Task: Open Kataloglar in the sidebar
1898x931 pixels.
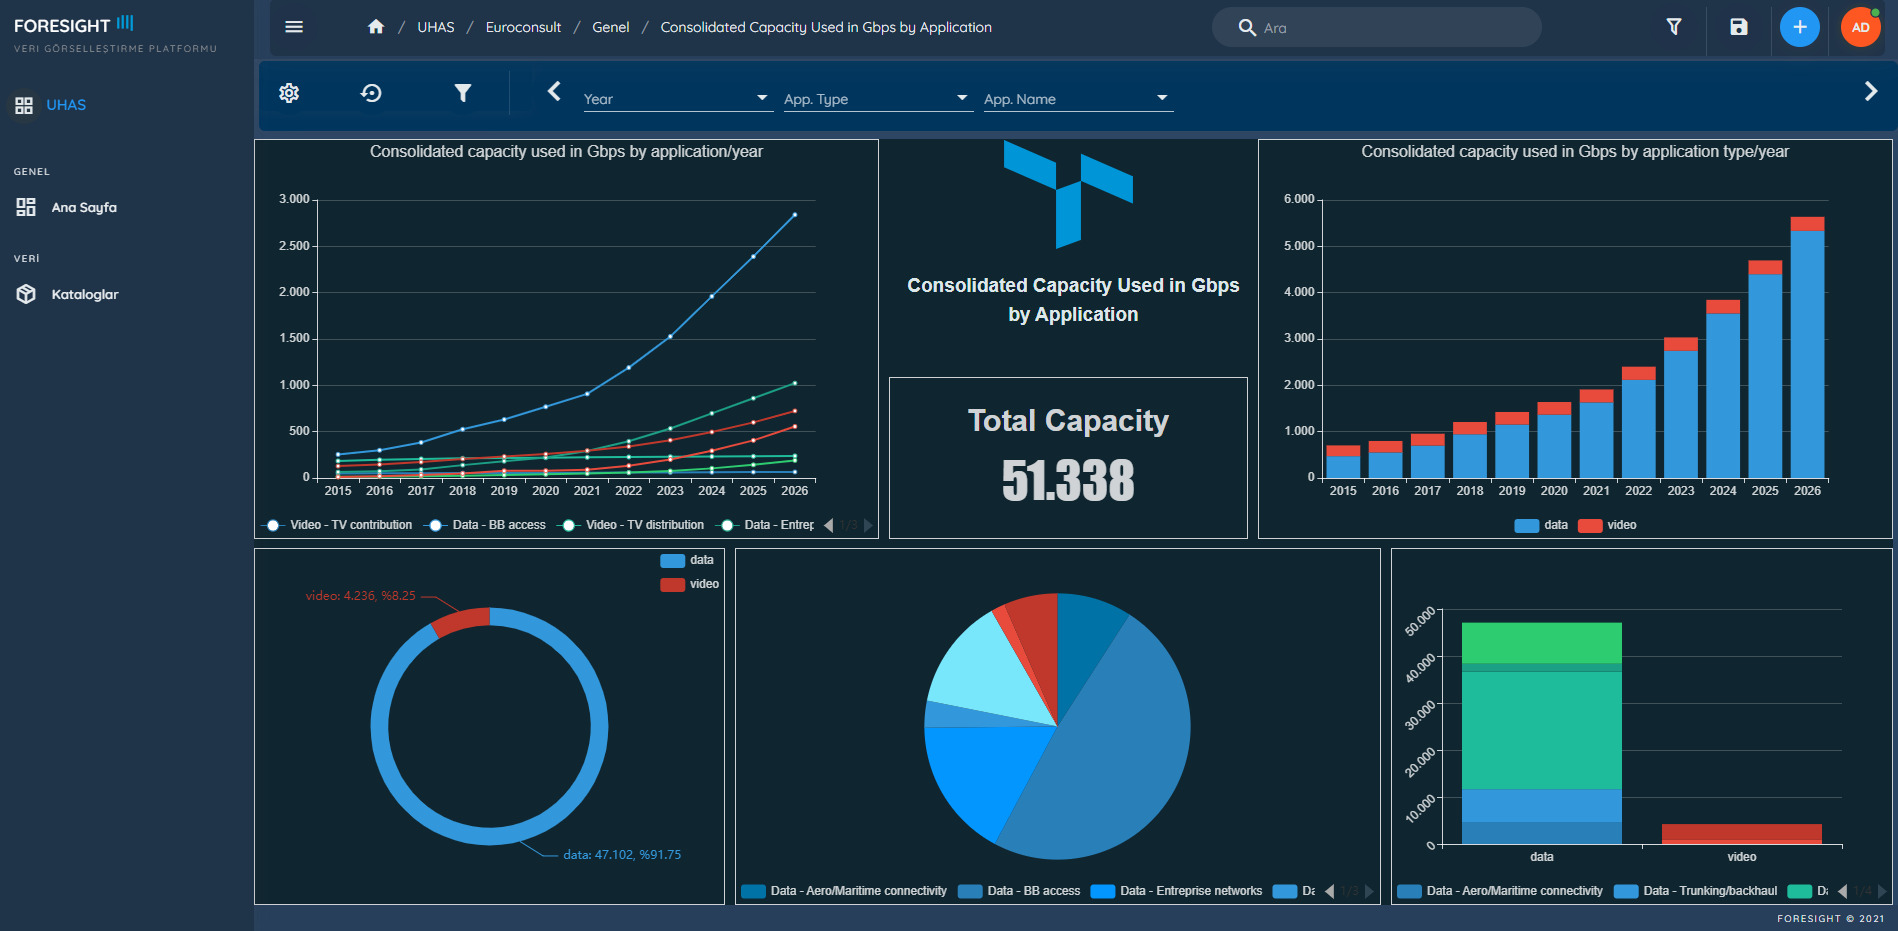Action: [x=85, y=294]
